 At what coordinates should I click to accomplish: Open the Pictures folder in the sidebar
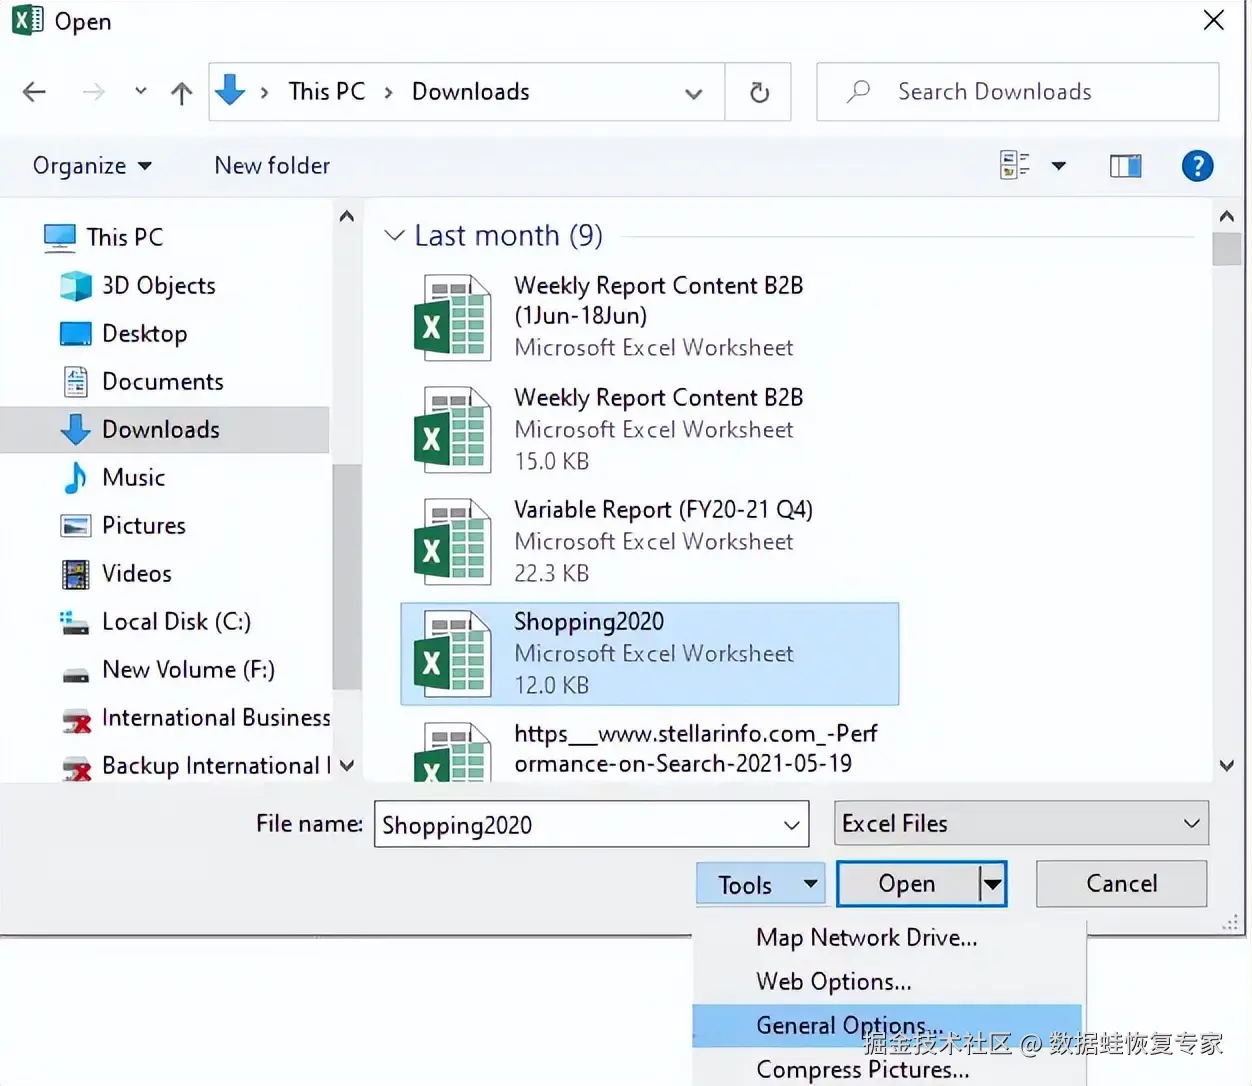(123, 525)
